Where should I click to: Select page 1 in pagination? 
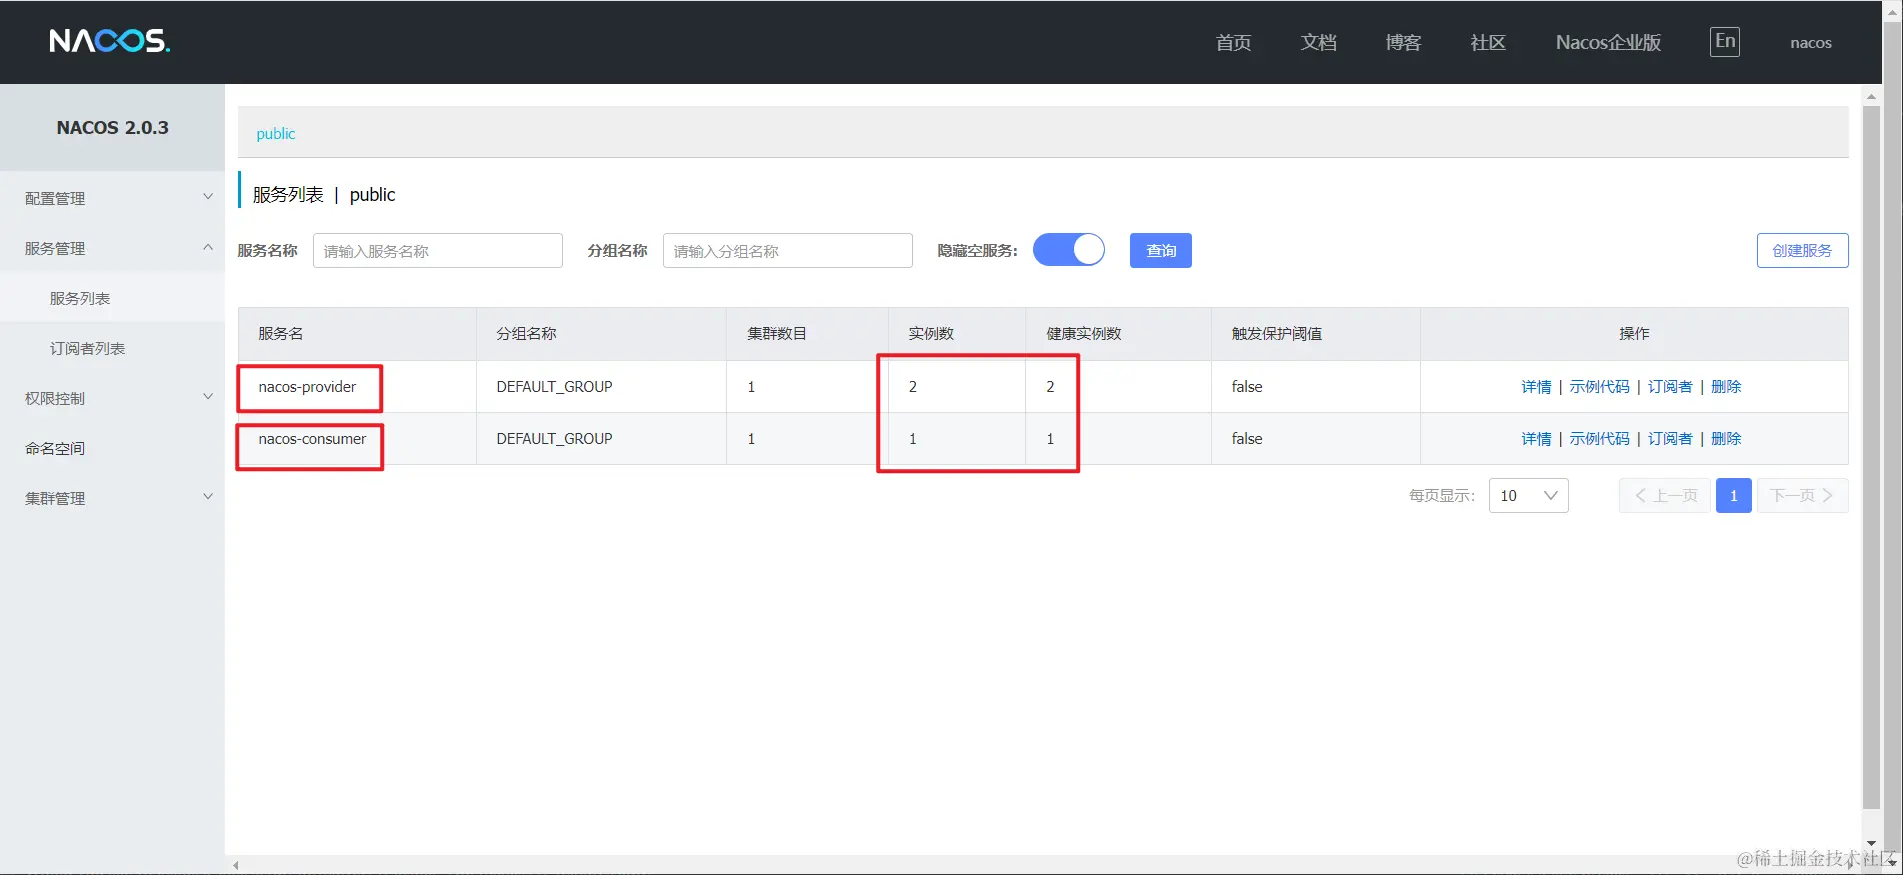coord(1733,495)
